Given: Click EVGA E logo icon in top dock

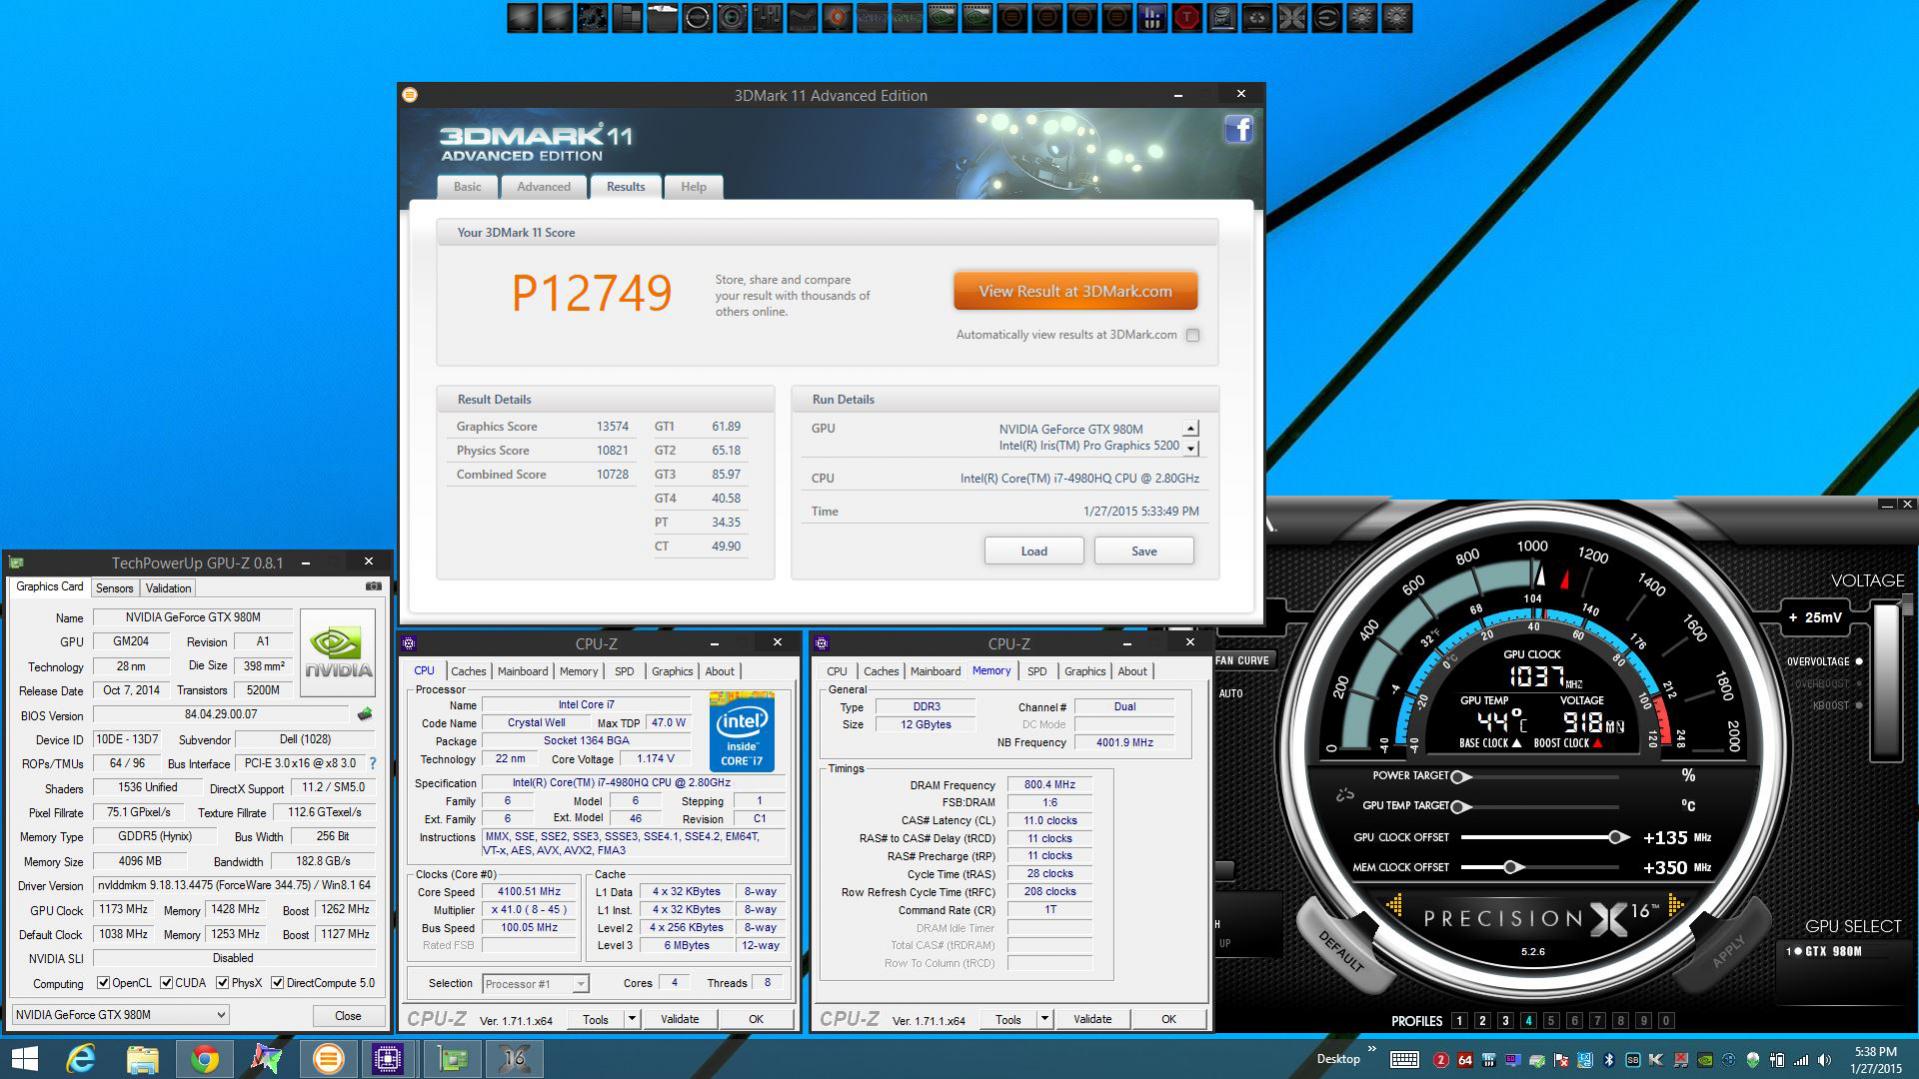Looking at the screenshot, I should pos(1327,17).
